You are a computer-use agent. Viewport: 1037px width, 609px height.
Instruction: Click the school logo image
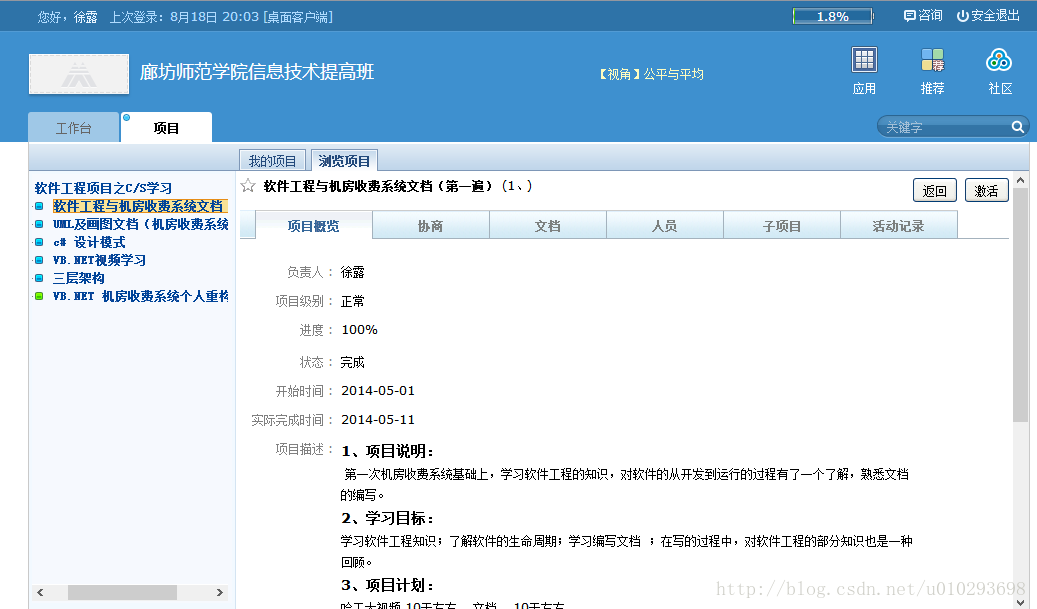[x=79, y=74]
